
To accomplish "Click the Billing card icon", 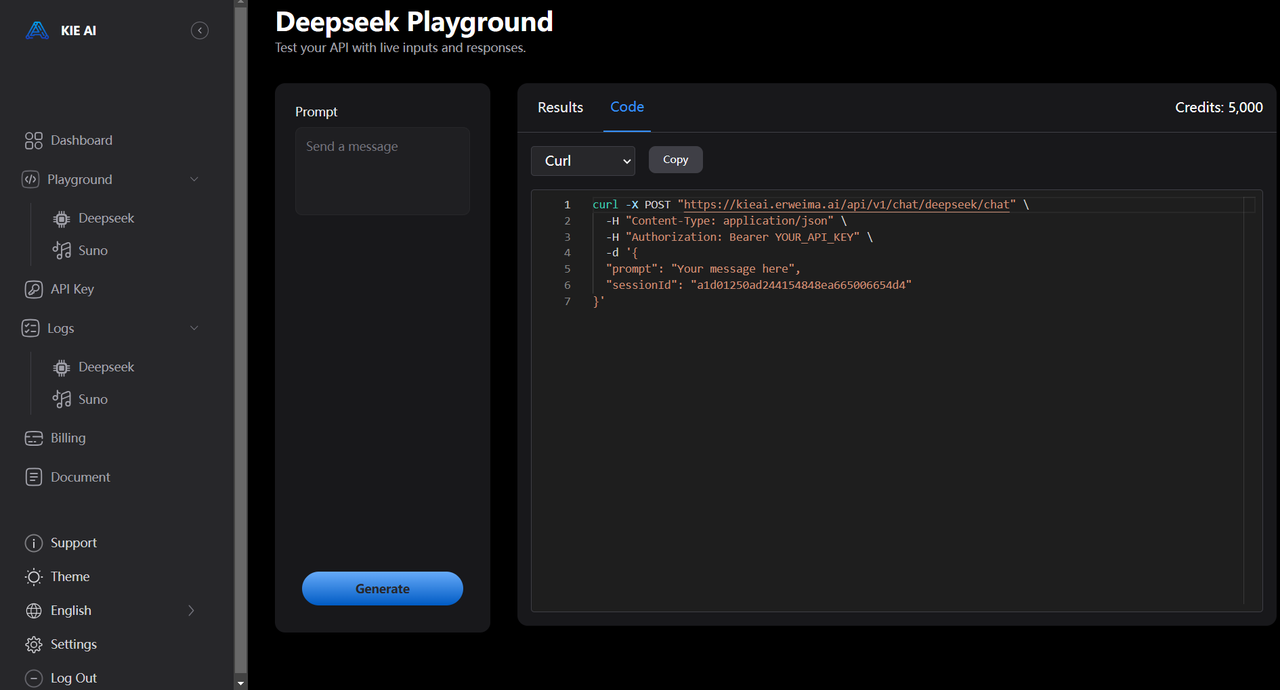I will 34,439.
